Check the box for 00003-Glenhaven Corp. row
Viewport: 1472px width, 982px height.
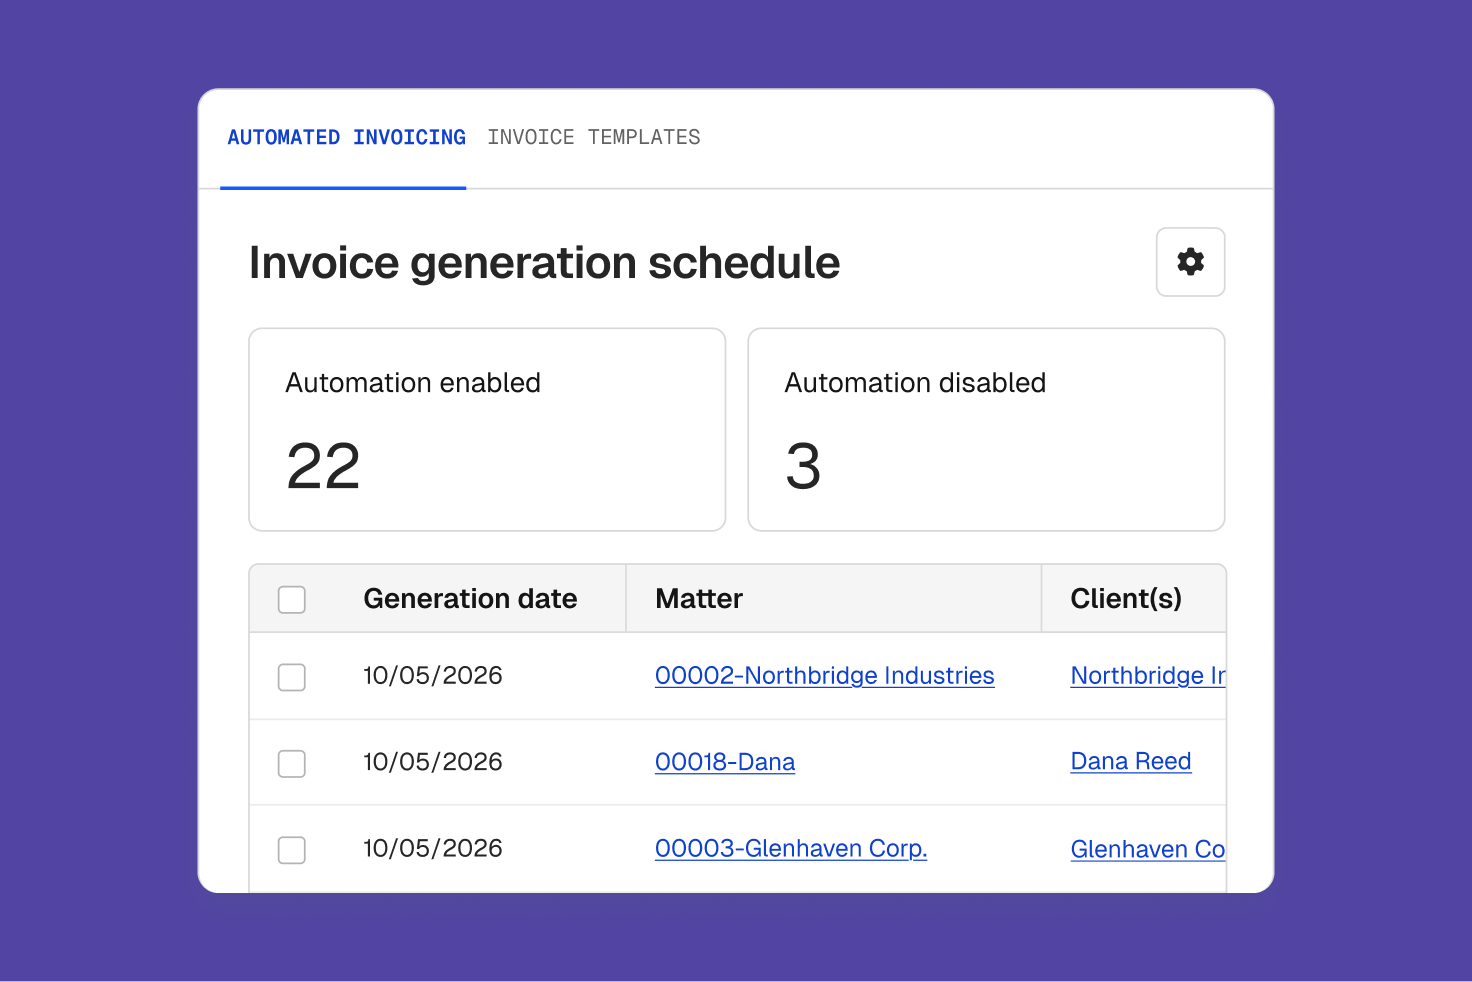coord(292,850)
